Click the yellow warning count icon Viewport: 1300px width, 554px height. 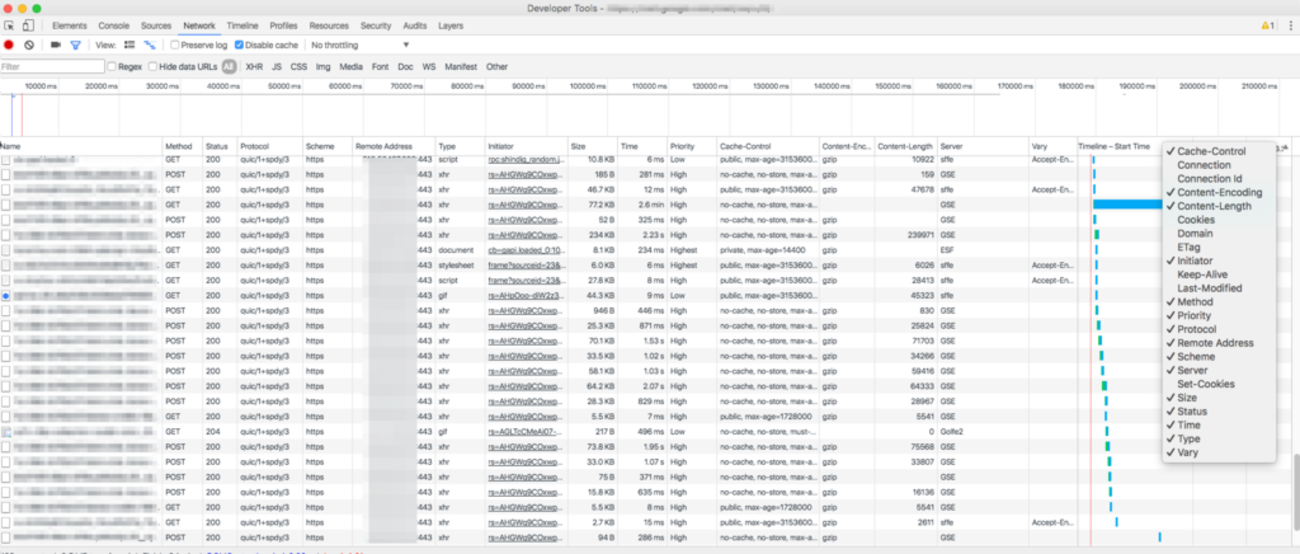(x=1267, y=26)
